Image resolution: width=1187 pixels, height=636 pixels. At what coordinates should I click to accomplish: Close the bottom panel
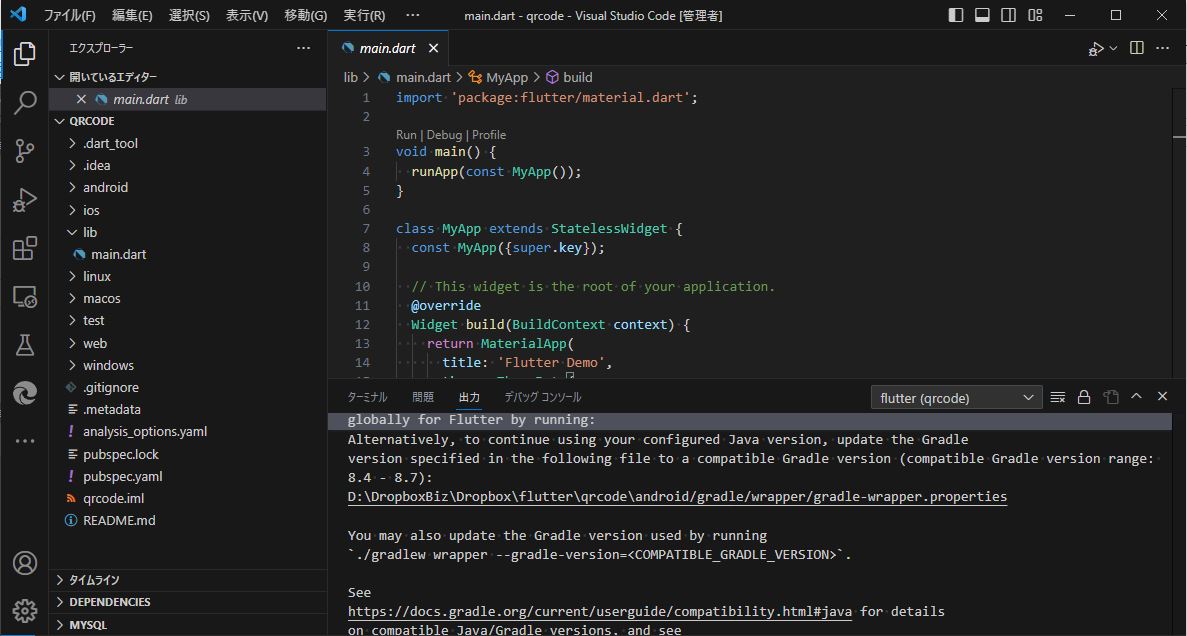[1162, 396]
